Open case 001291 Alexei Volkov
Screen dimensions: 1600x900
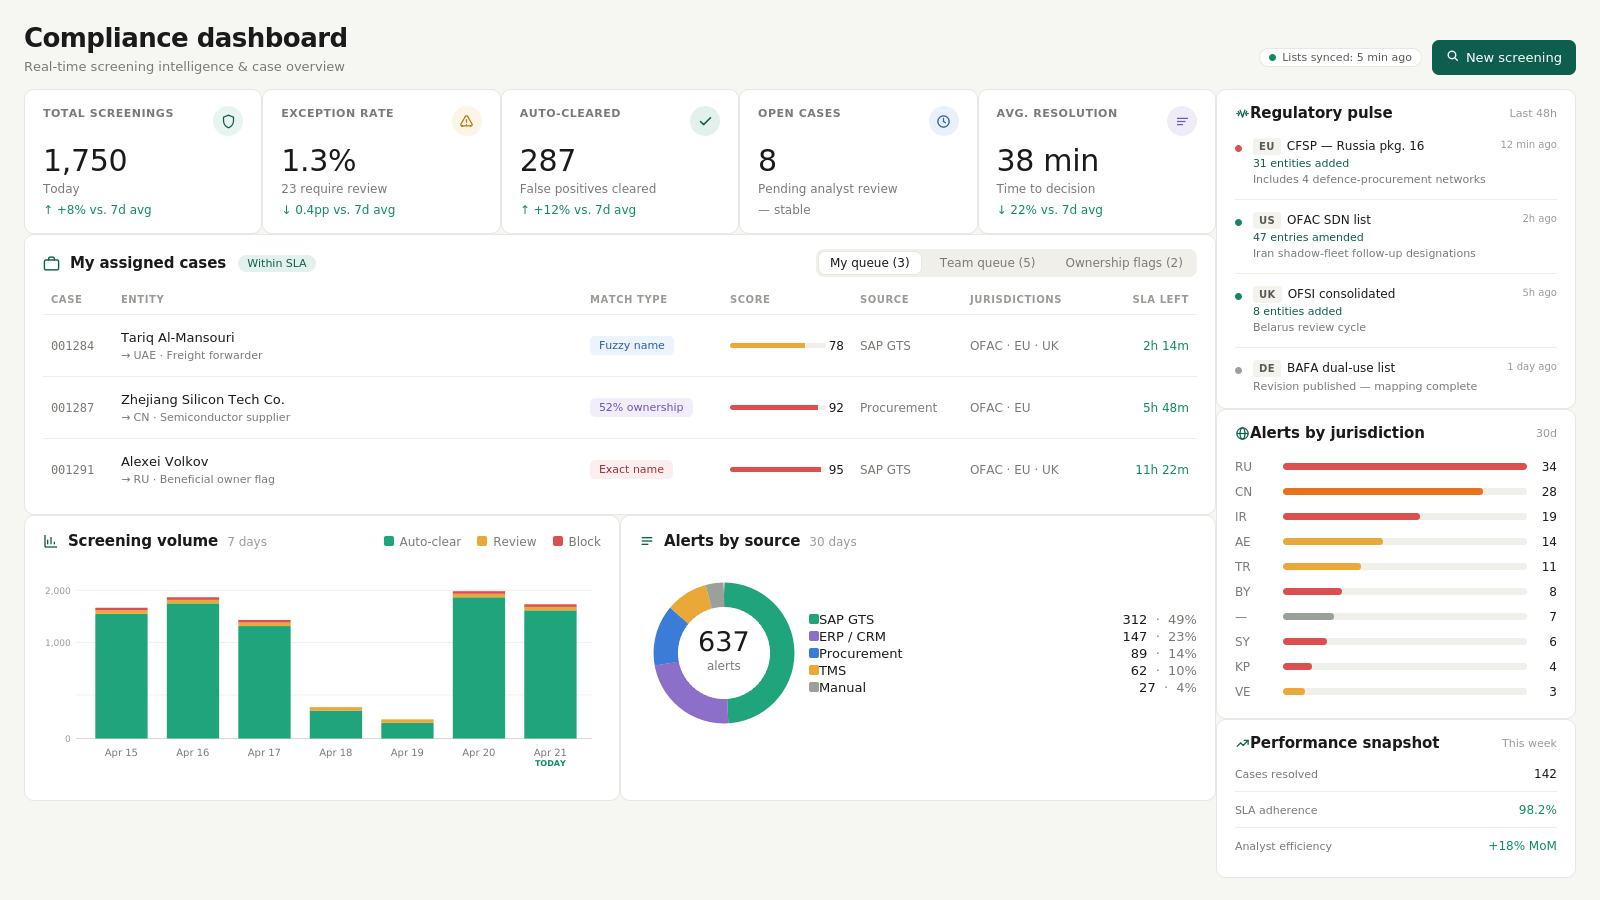point(620,470)
